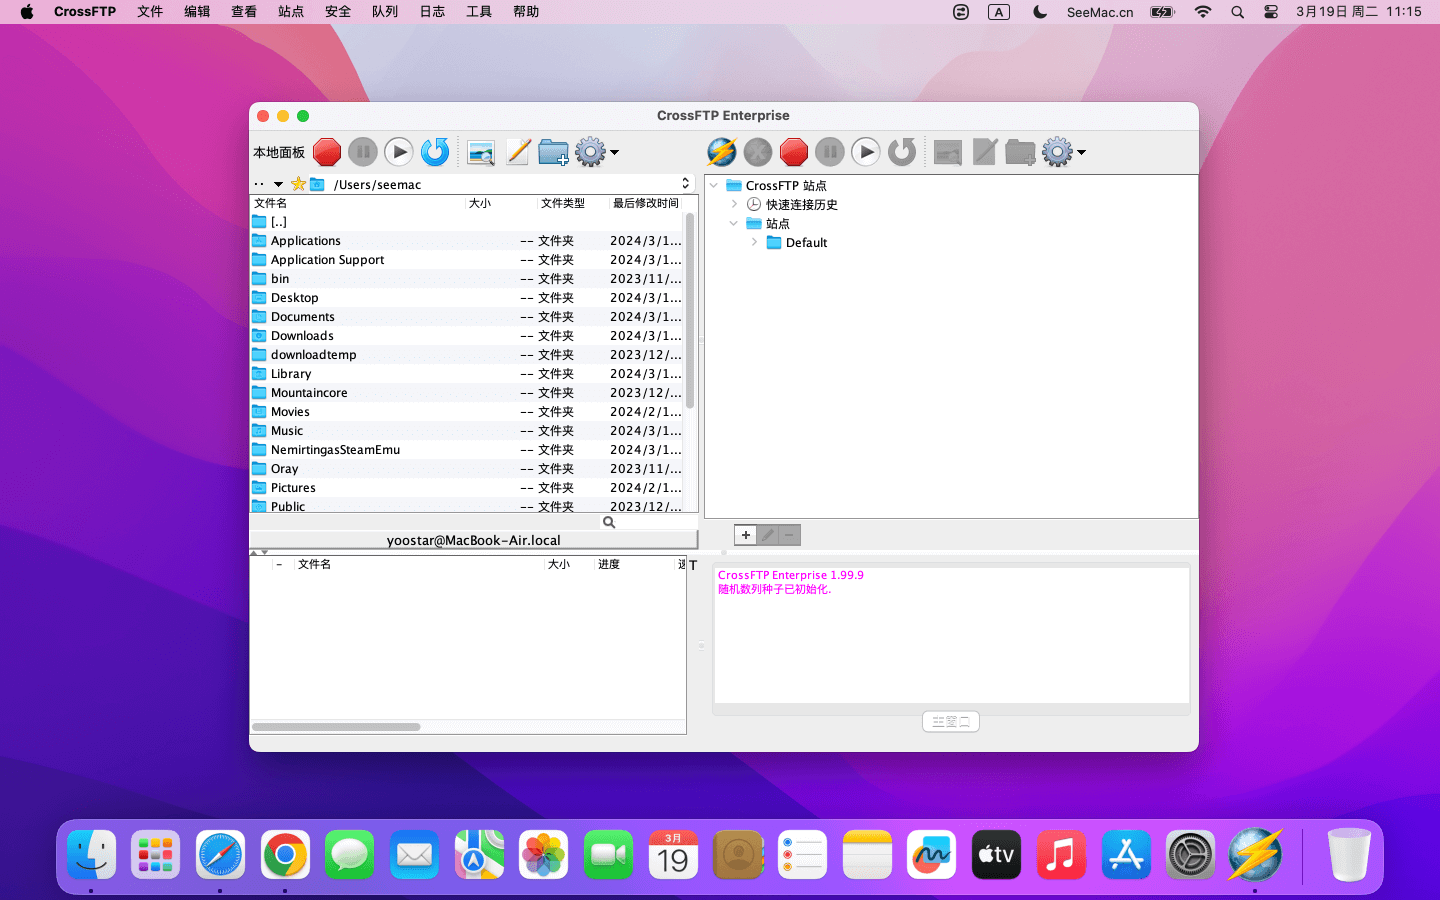Click the Pause icon in remote toolbar

coord(830,152)
